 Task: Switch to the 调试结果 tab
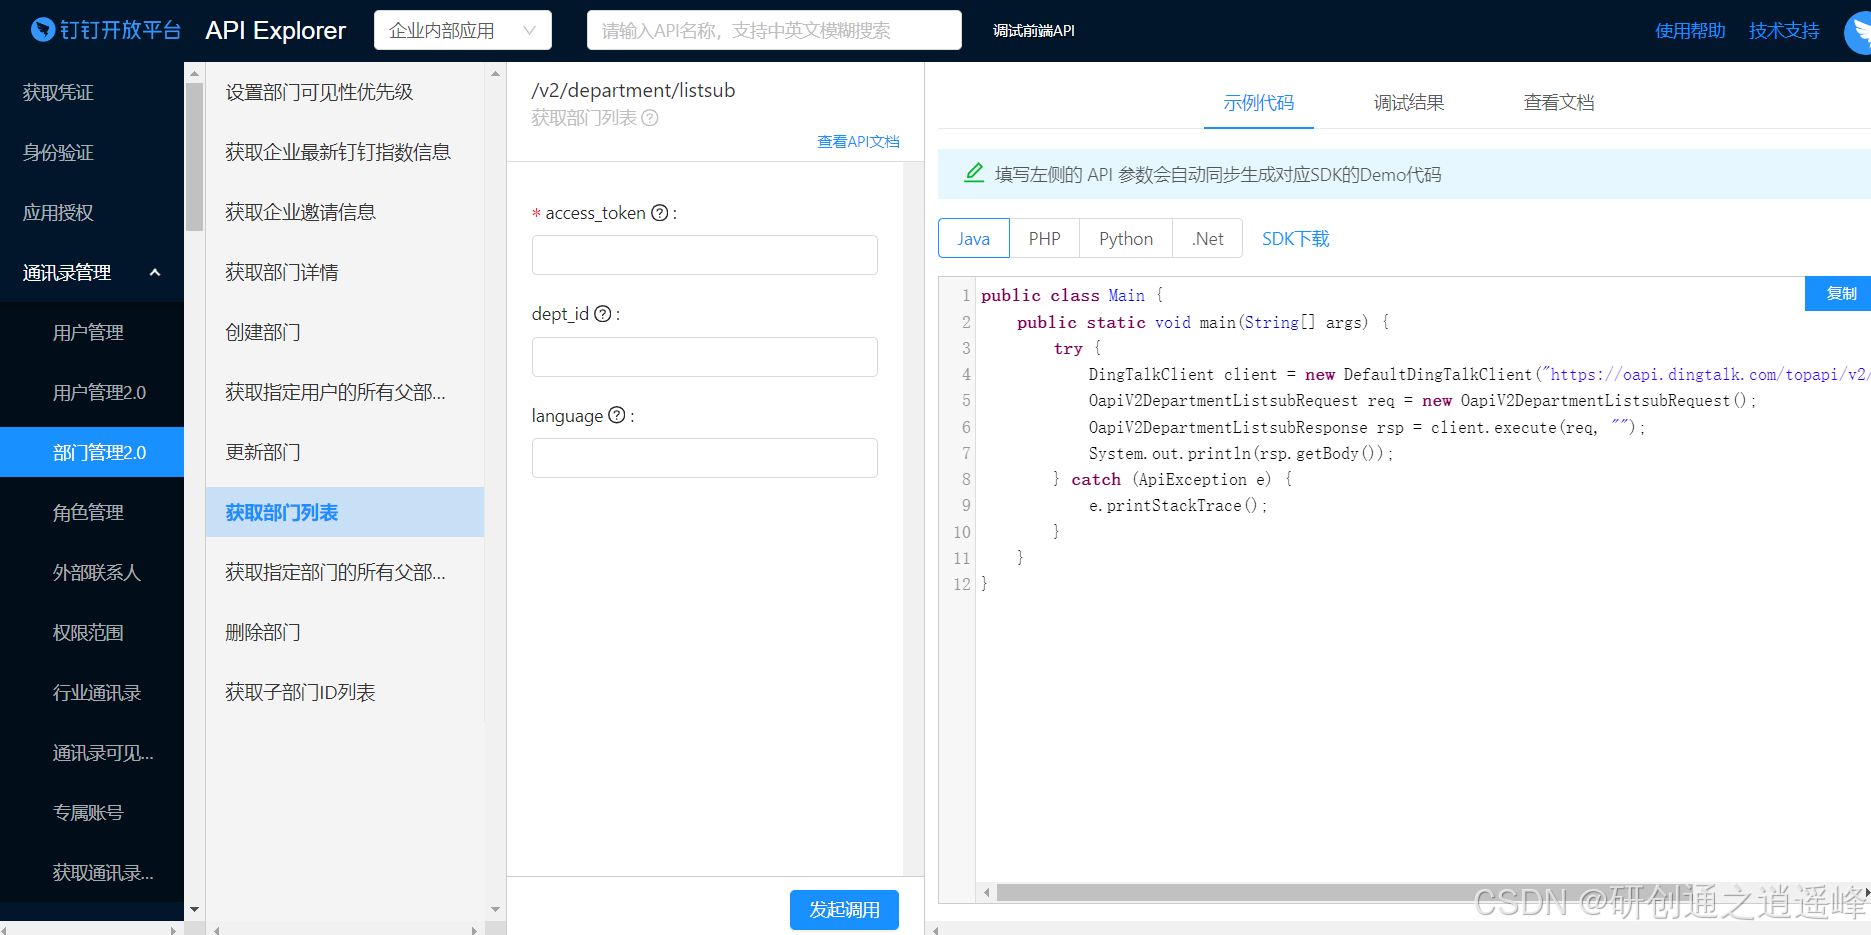tap(1408, 102)
